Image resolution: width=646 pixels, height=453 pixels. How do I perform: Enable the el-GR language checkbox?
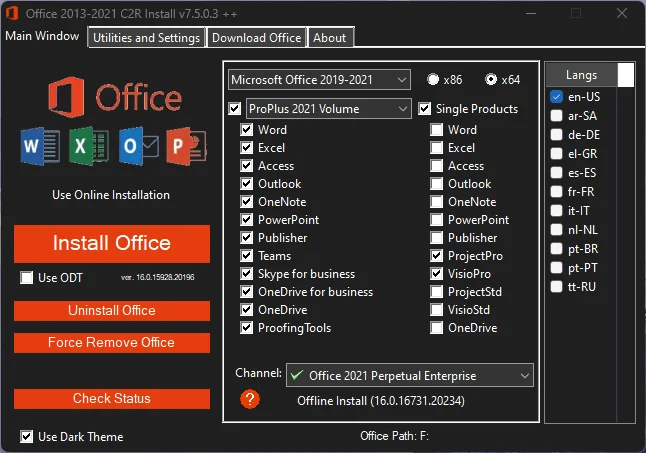(557, 154)
